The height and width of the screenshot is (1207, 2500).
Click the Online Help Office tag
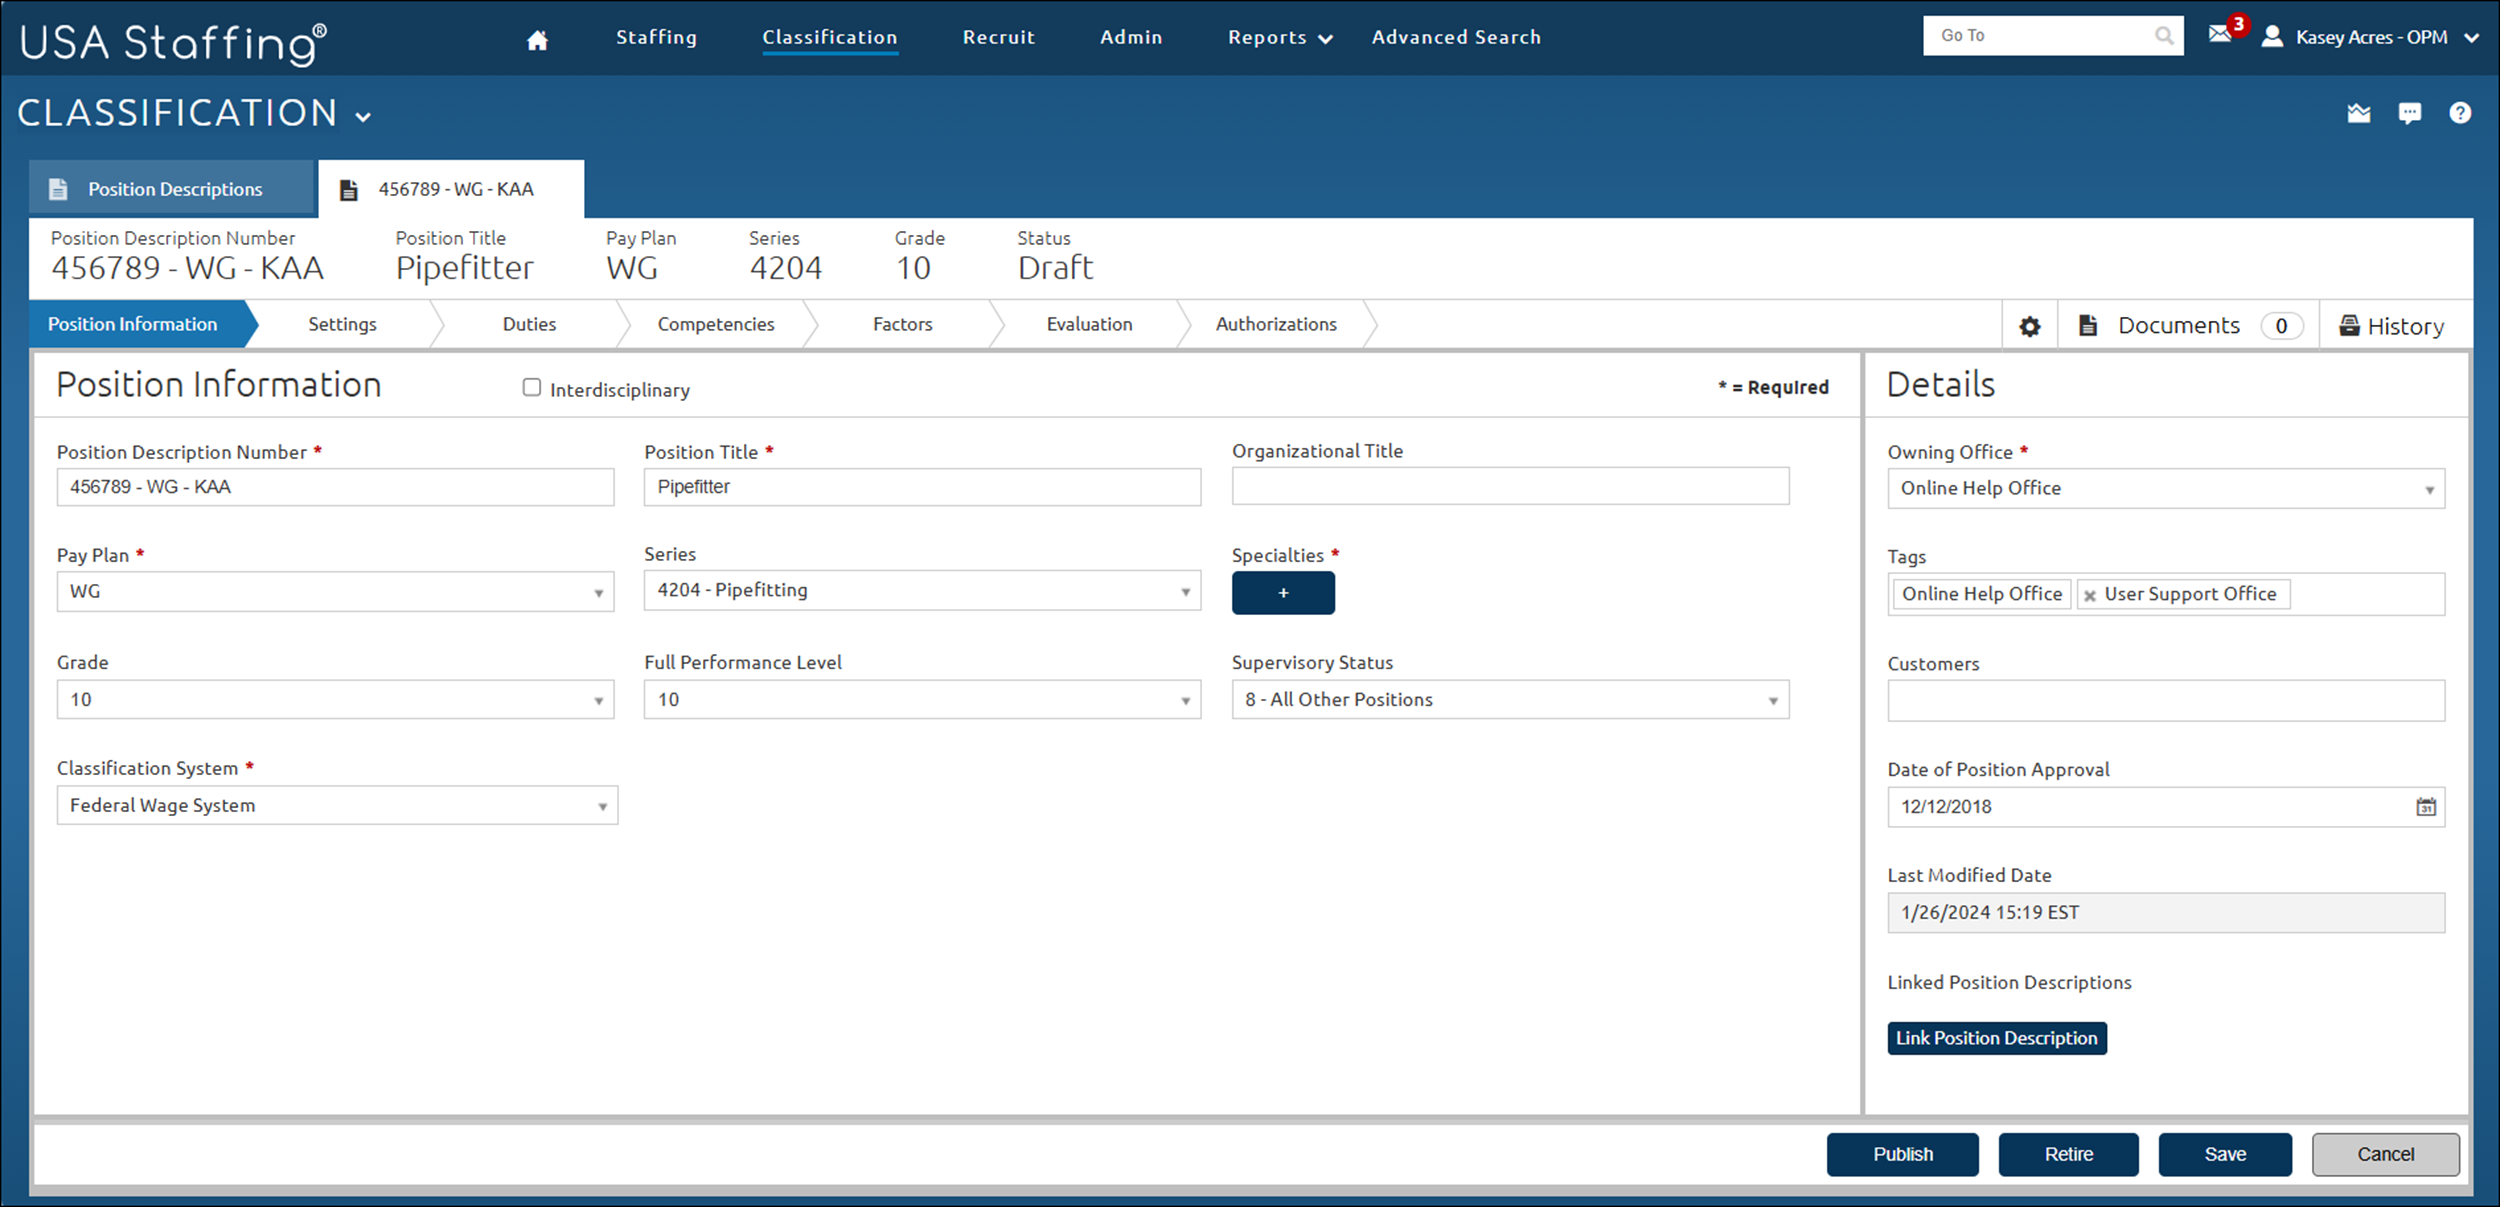coord(1982,594)
